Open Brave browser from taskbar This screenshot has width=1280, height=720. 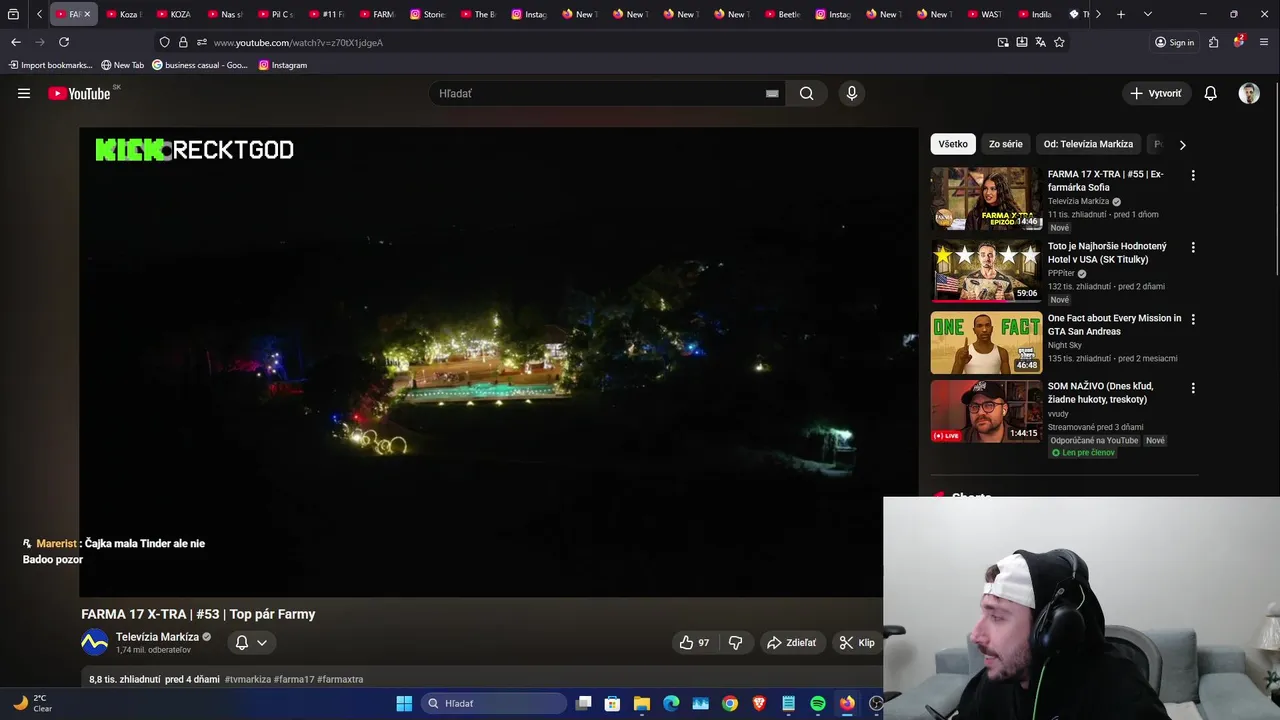(759, 703)
